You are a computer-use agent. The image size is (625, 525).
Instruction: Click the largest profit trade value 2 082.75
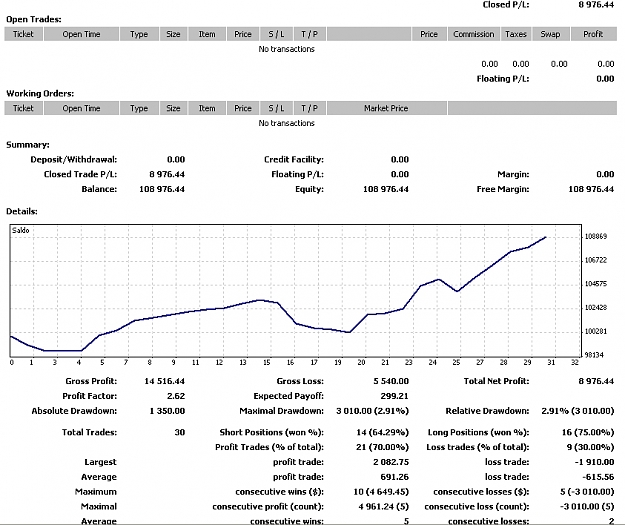tap(391, 462)
